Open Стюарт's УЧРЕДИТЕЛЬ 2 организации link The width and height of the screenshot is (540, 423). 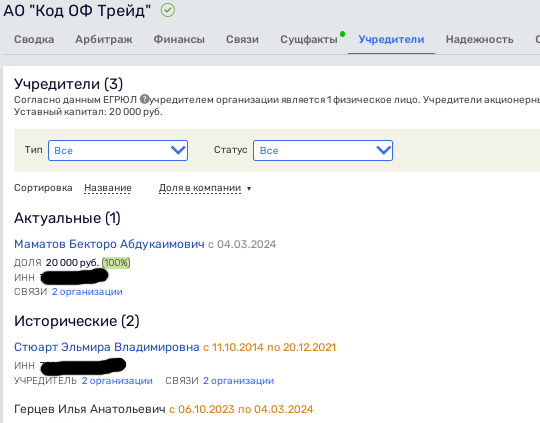pyautogui.click(x=117, y=381)
